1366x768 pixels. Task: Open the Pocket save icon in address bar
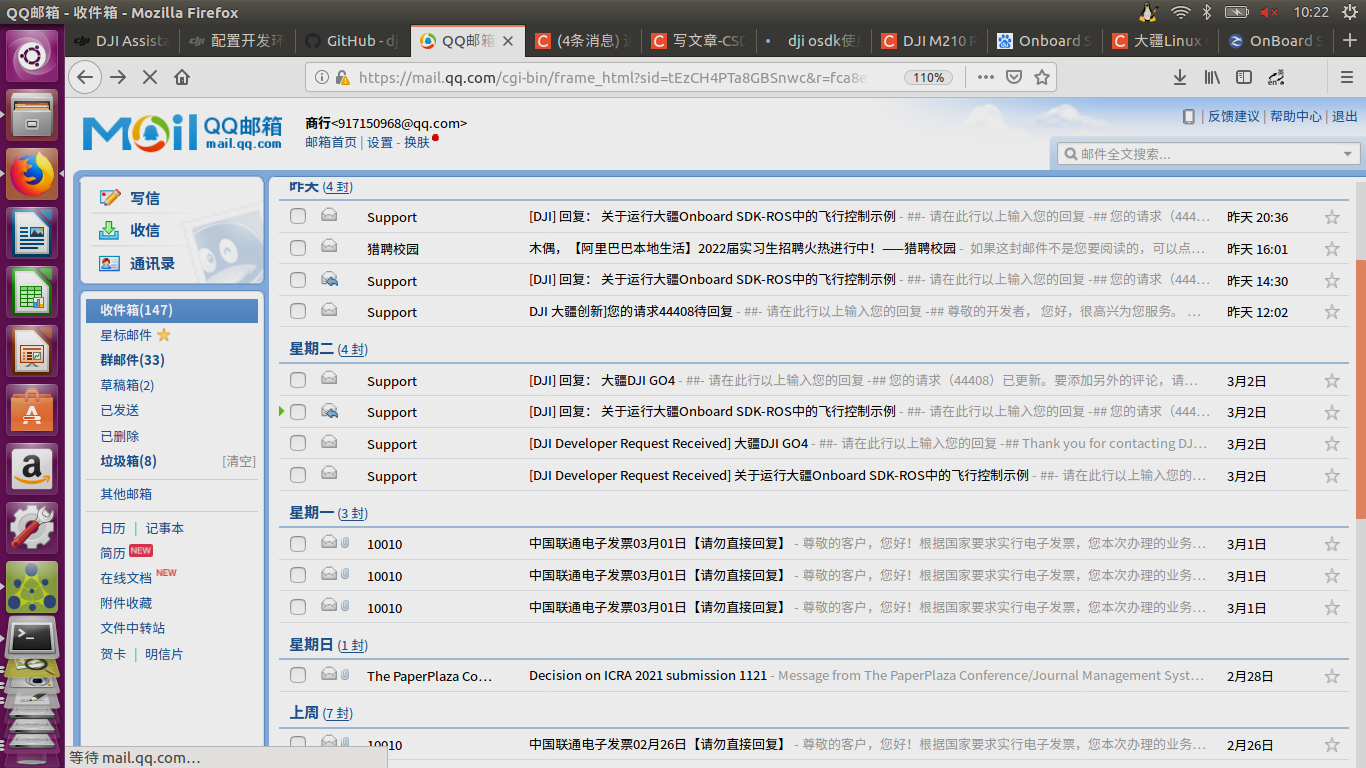[1014, 77]
